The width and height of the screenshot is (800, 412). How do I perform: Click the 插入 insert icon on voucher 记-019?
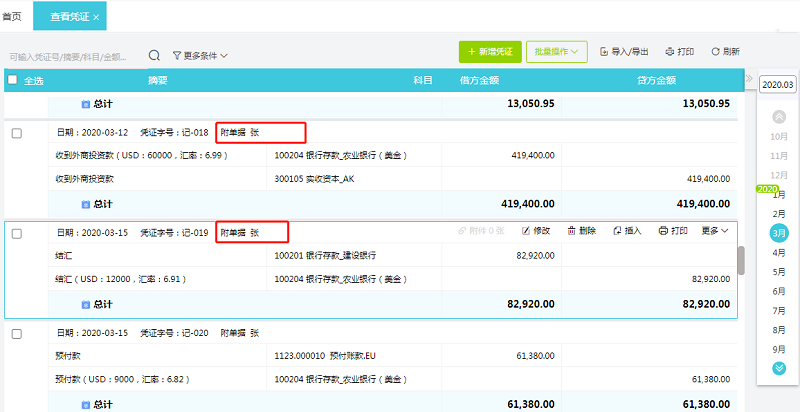(x=617, y=231)
